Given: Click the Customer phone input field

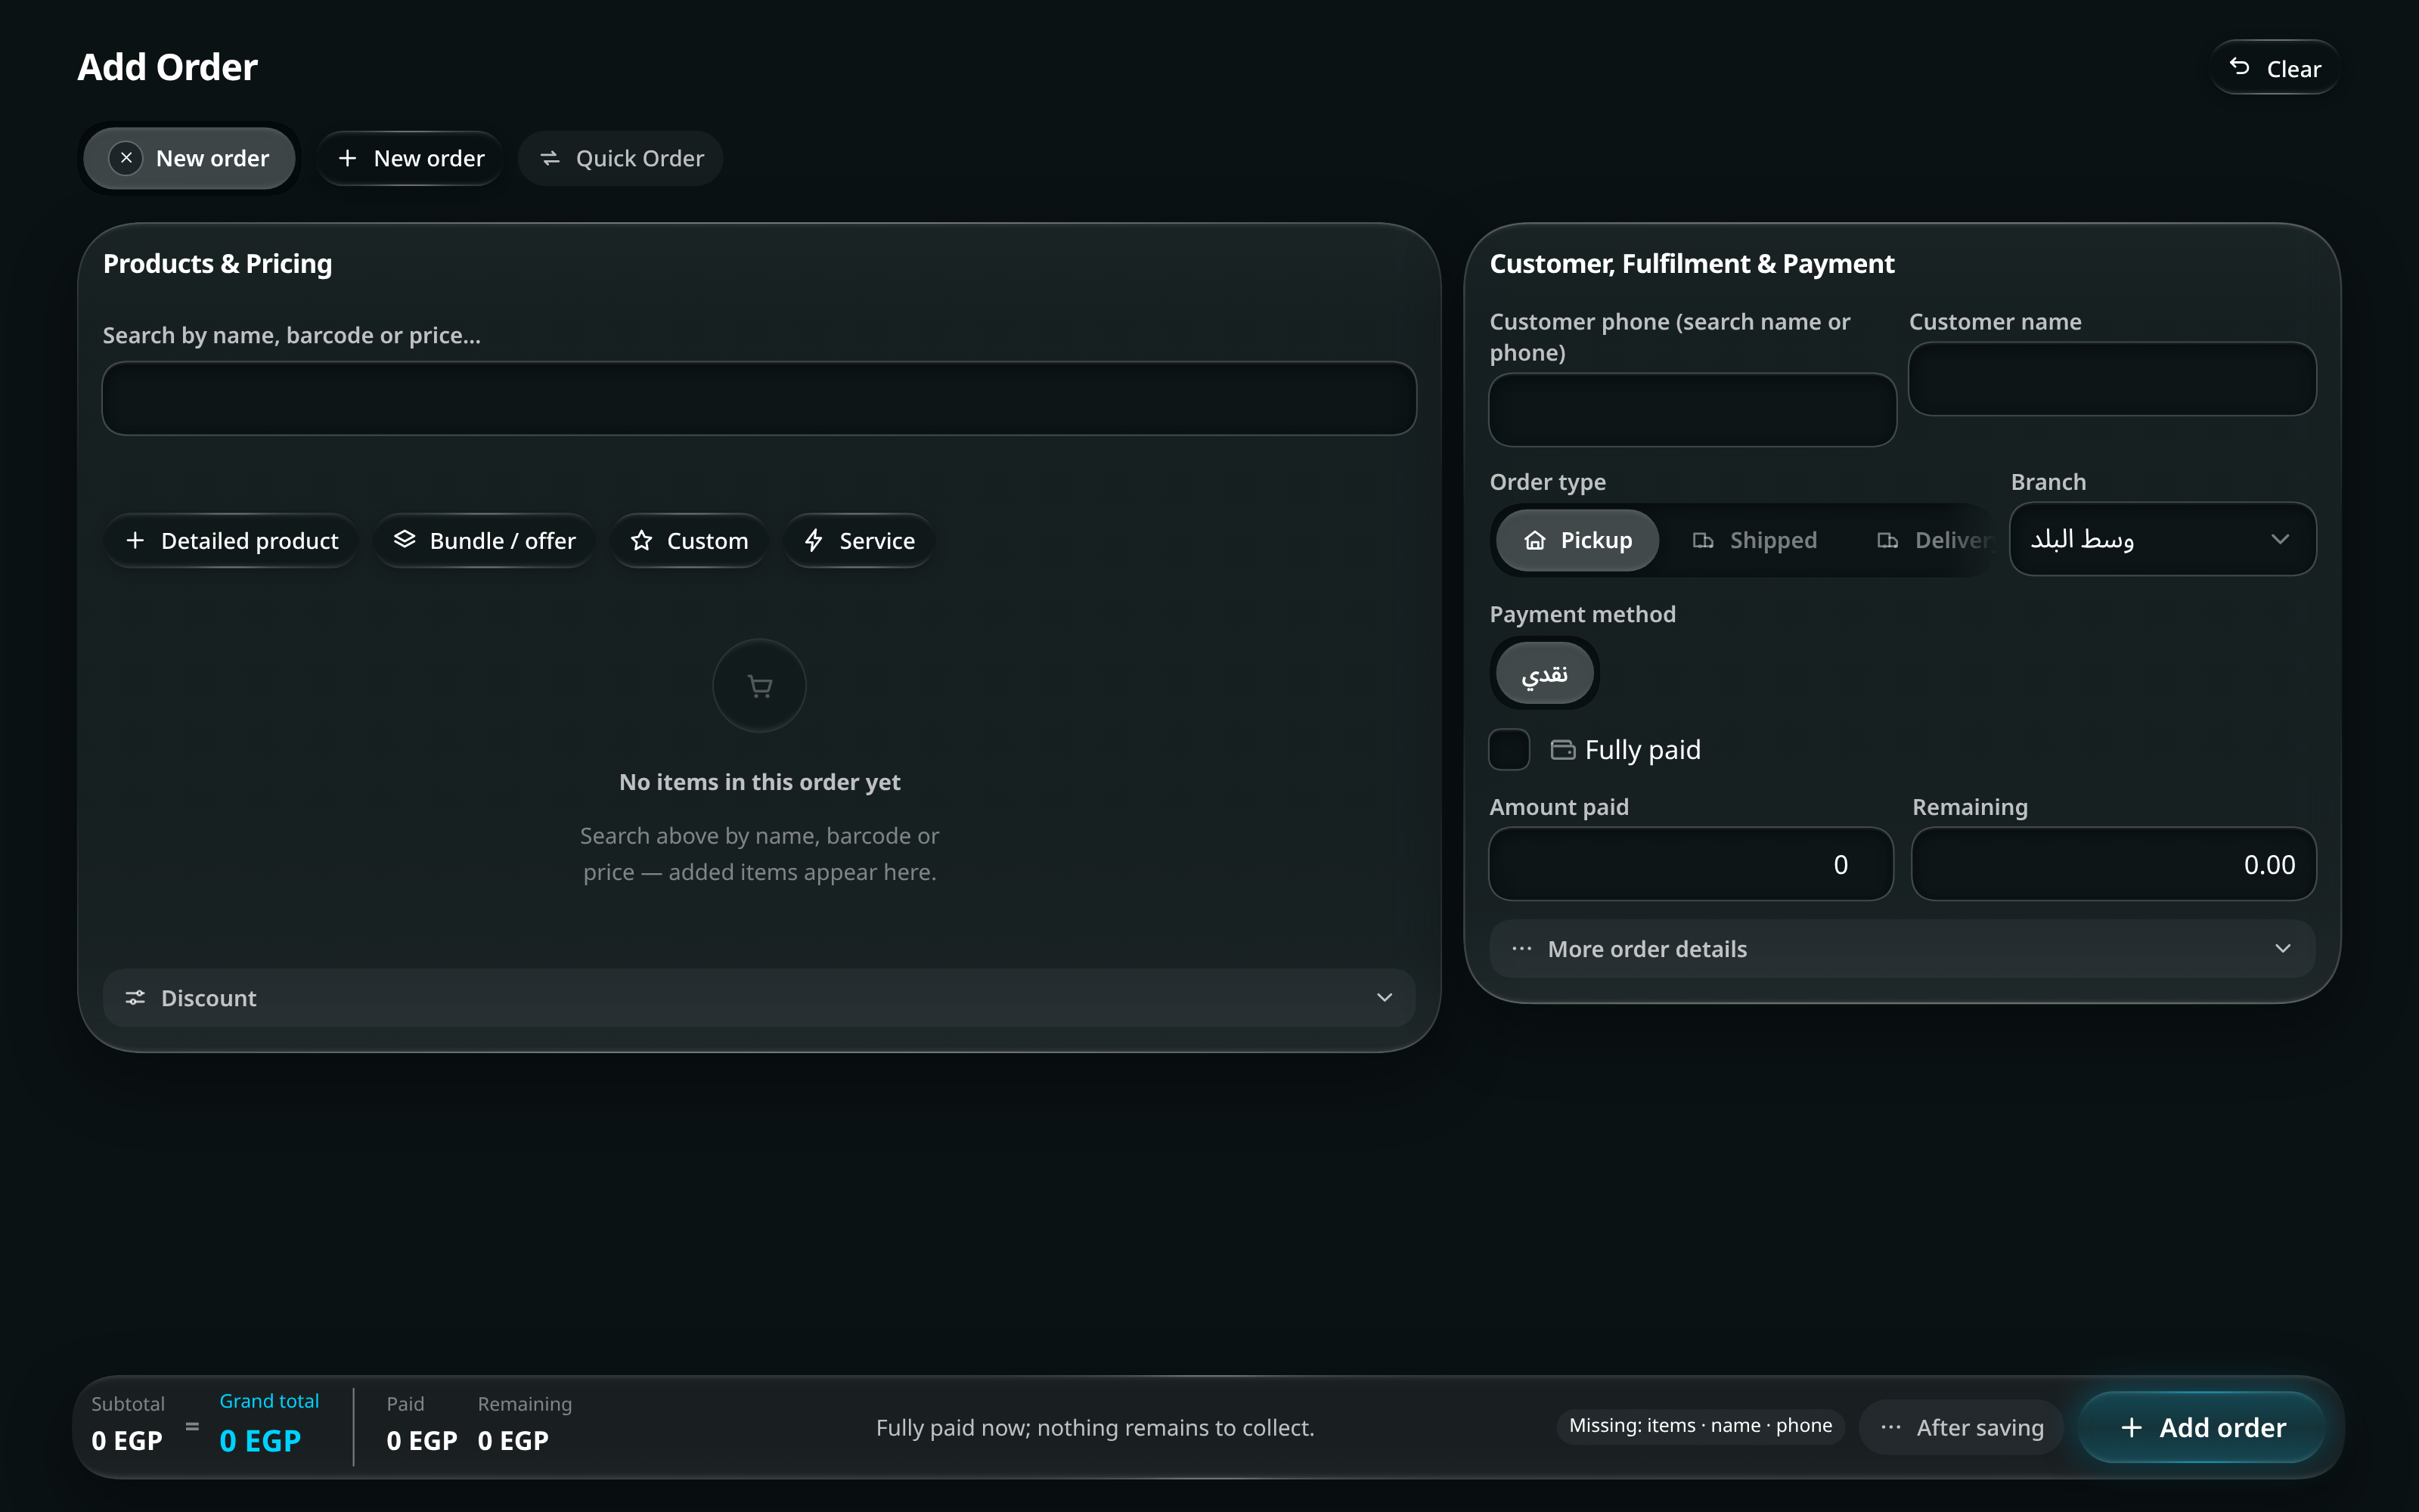Looking at the screenshot, I should 1692,410.
